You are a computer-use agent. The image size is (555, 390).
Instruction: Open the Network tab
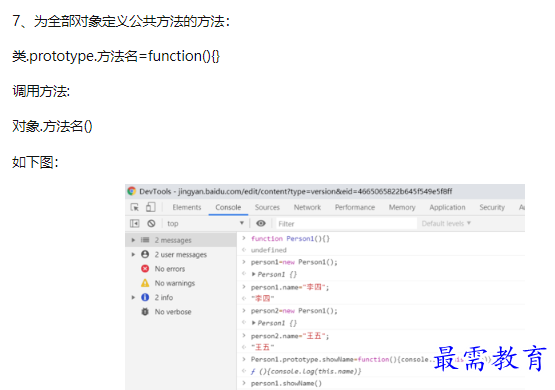[307, 207]
